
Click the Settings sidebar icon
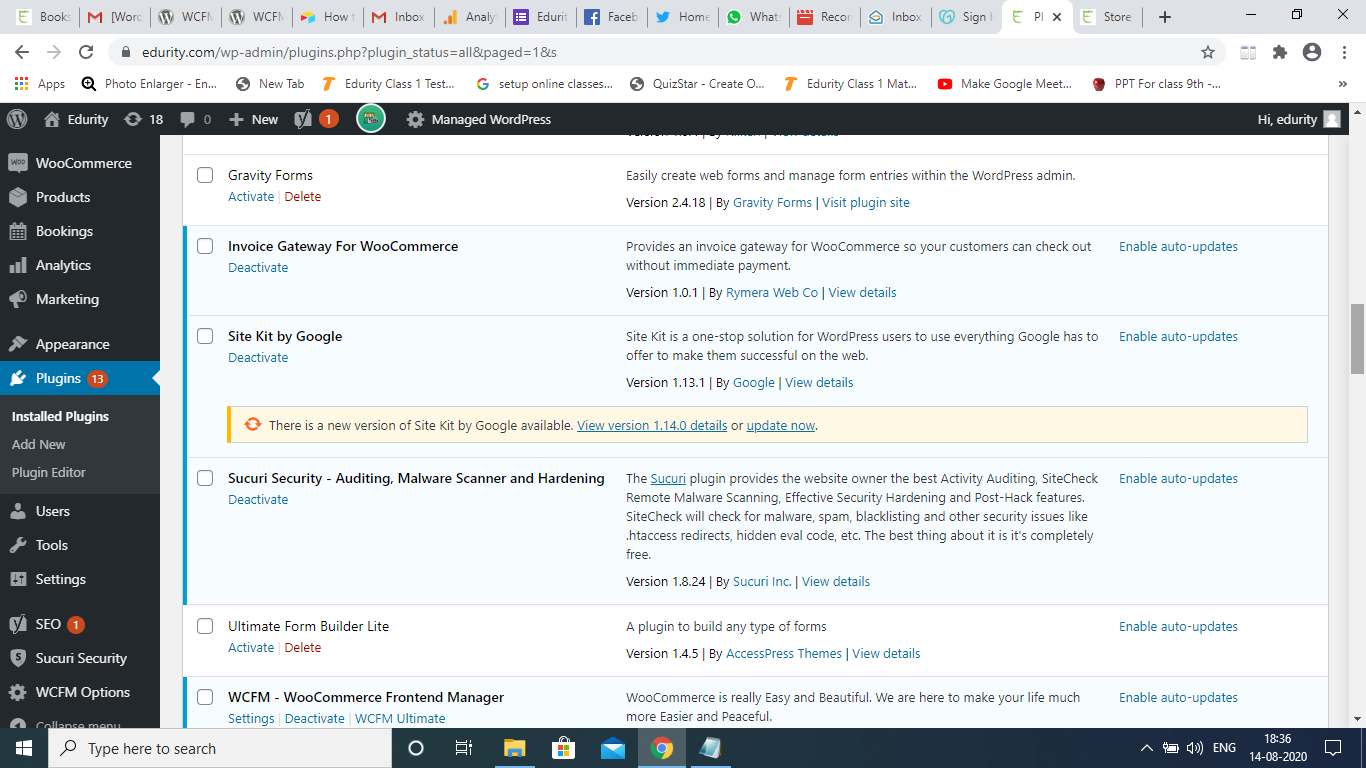tap(18, 579)
